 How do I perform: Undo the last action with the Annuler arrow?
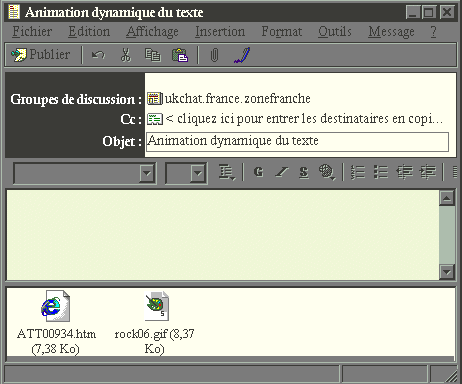click(98, 55)
